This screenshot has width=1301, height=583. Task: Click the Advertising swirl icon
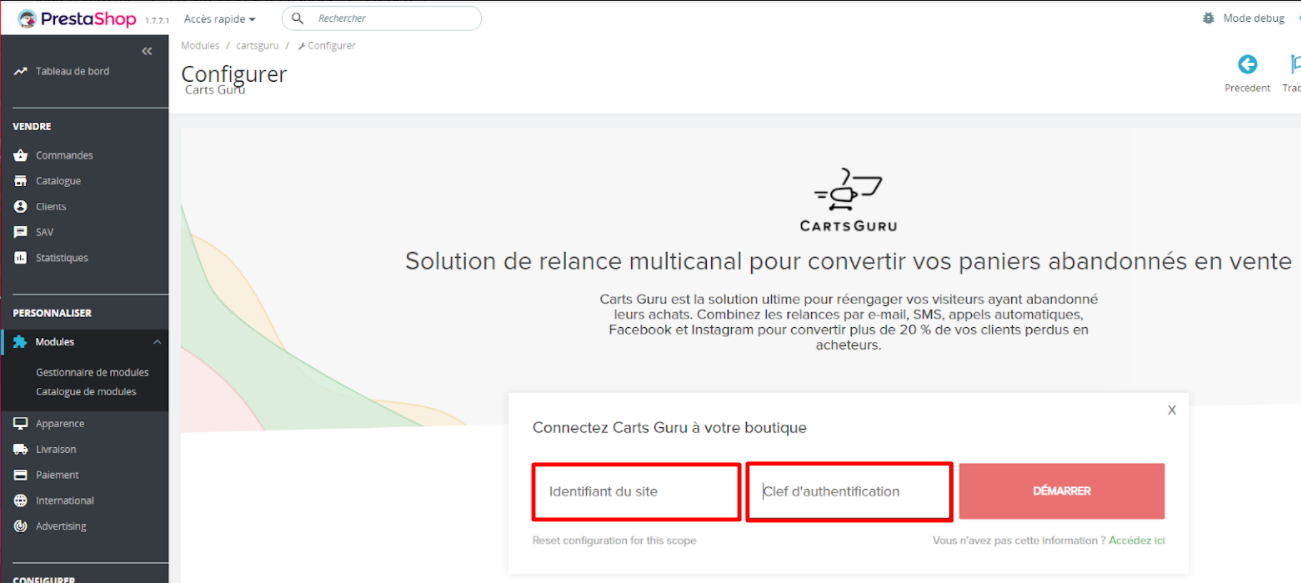click(x=20, y=526)
